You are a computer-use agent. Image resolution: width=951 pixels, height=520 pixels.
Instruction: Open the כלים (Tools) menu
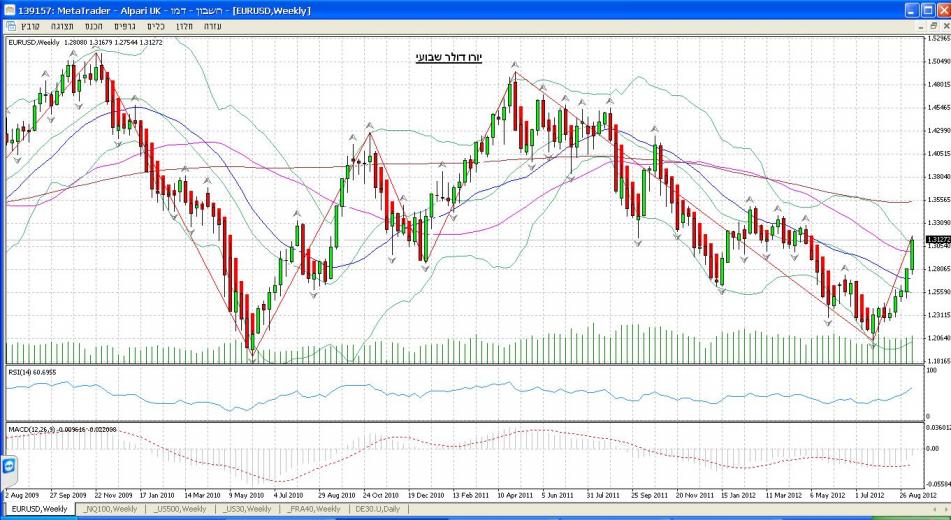click(154, 25)
